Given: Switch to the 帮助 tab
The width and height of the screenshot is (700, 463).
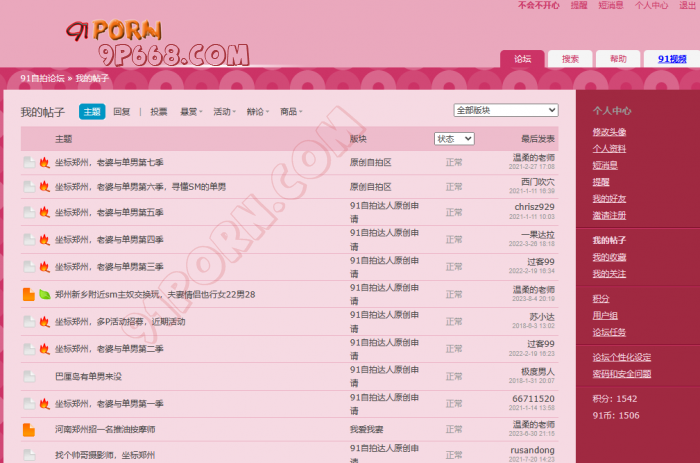Looking at the screenshot, I should click(618, 59).
